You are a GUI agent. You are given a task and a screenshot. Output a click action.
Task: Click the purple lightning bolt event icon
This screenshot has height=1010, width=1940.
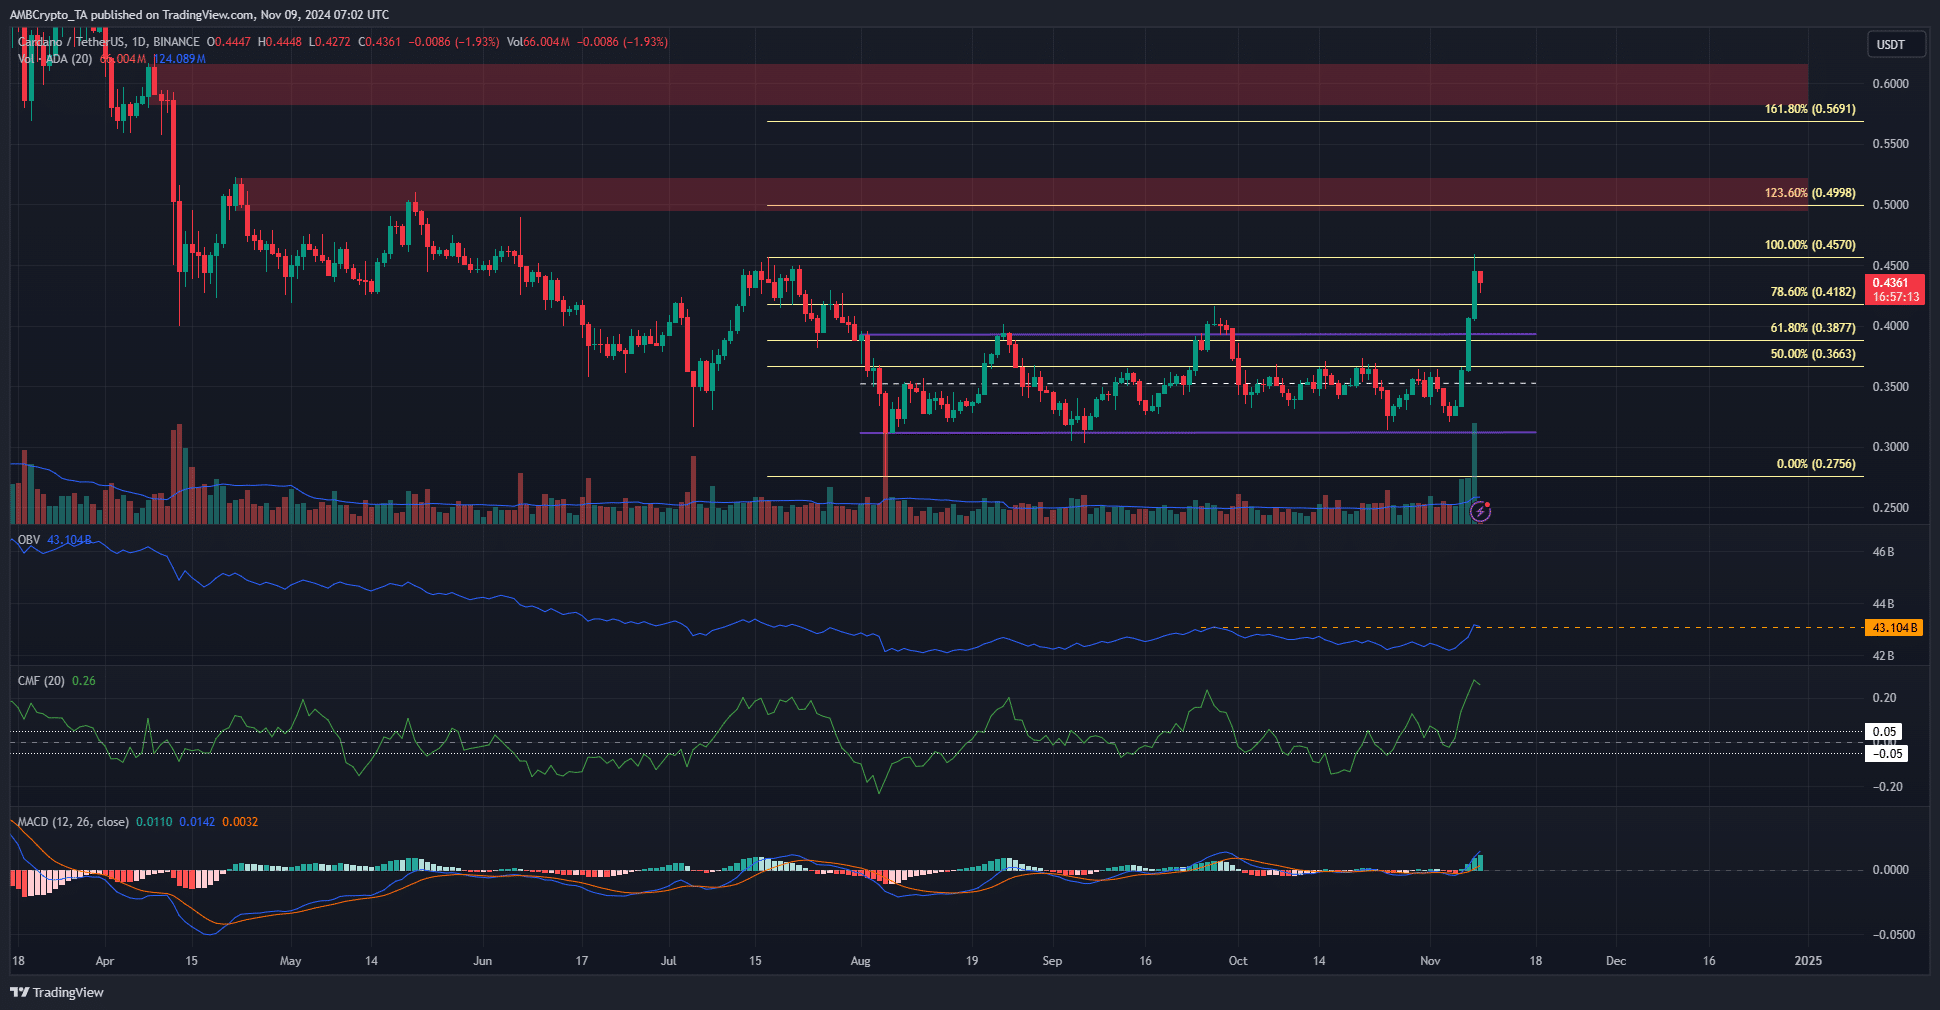coord(1480,512)
